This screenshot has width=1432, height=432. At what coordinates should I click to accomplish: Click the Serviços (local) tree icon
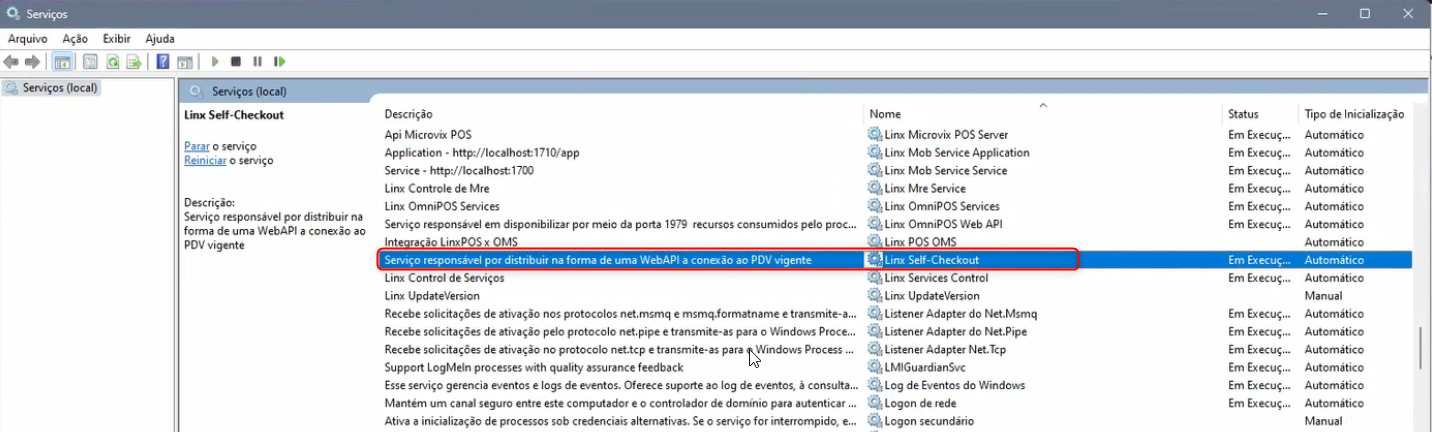11,88
